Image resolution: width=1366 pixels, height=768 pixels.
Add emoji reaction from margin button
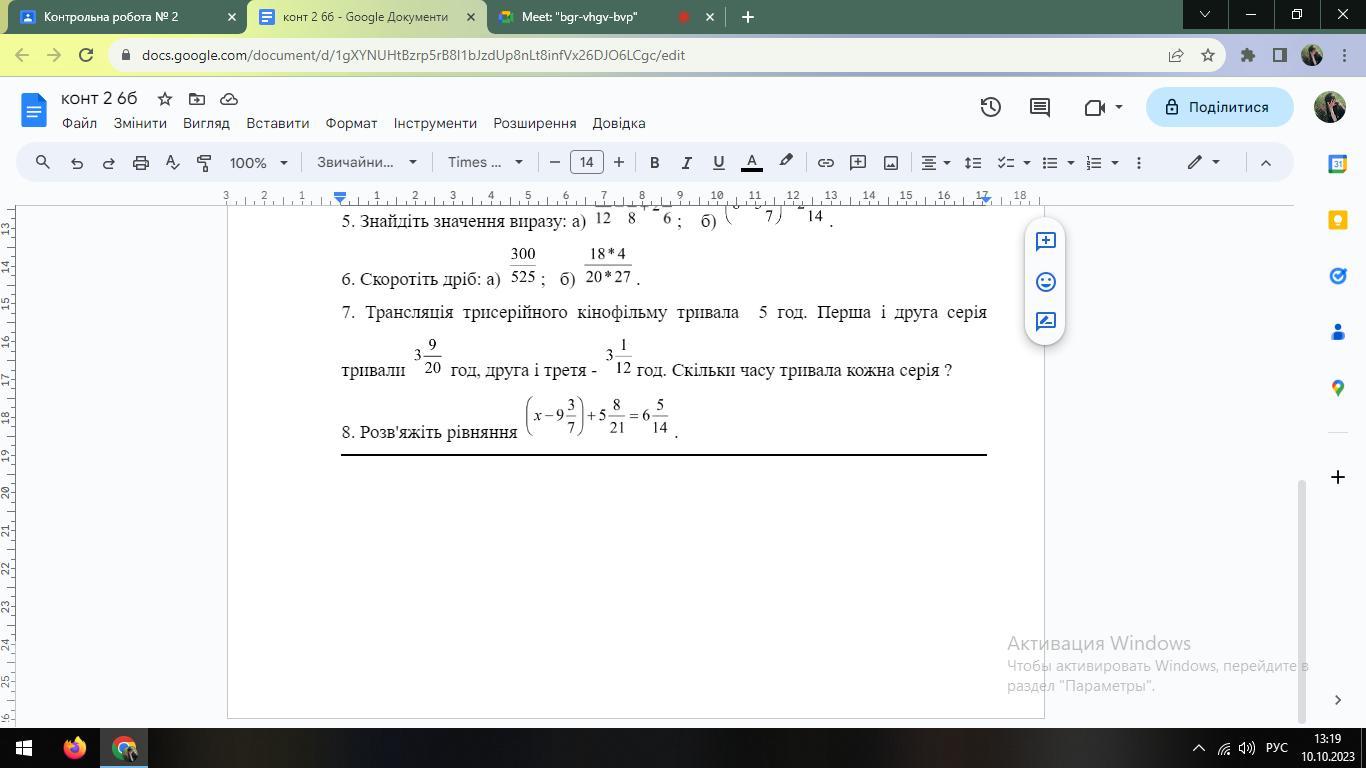pyautogui.click(x=1045, y=282)
